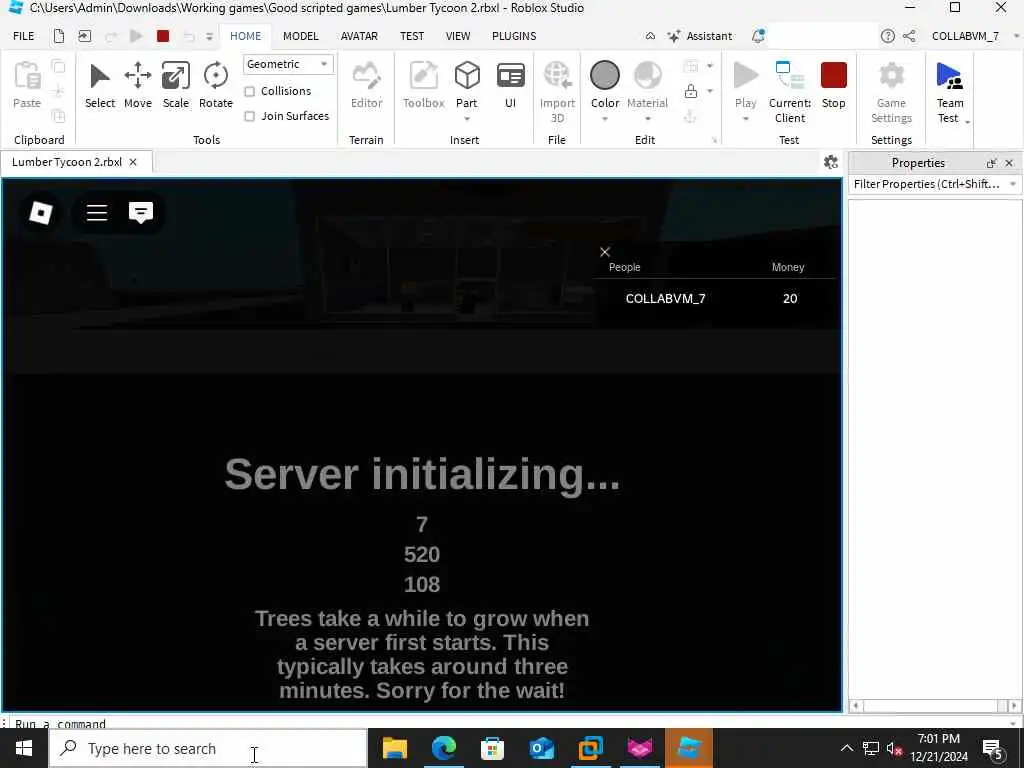Viewport: 1024px width, 768px height.
Task: Expand the Part dropdown arrow
Action: tap(467, 119)
